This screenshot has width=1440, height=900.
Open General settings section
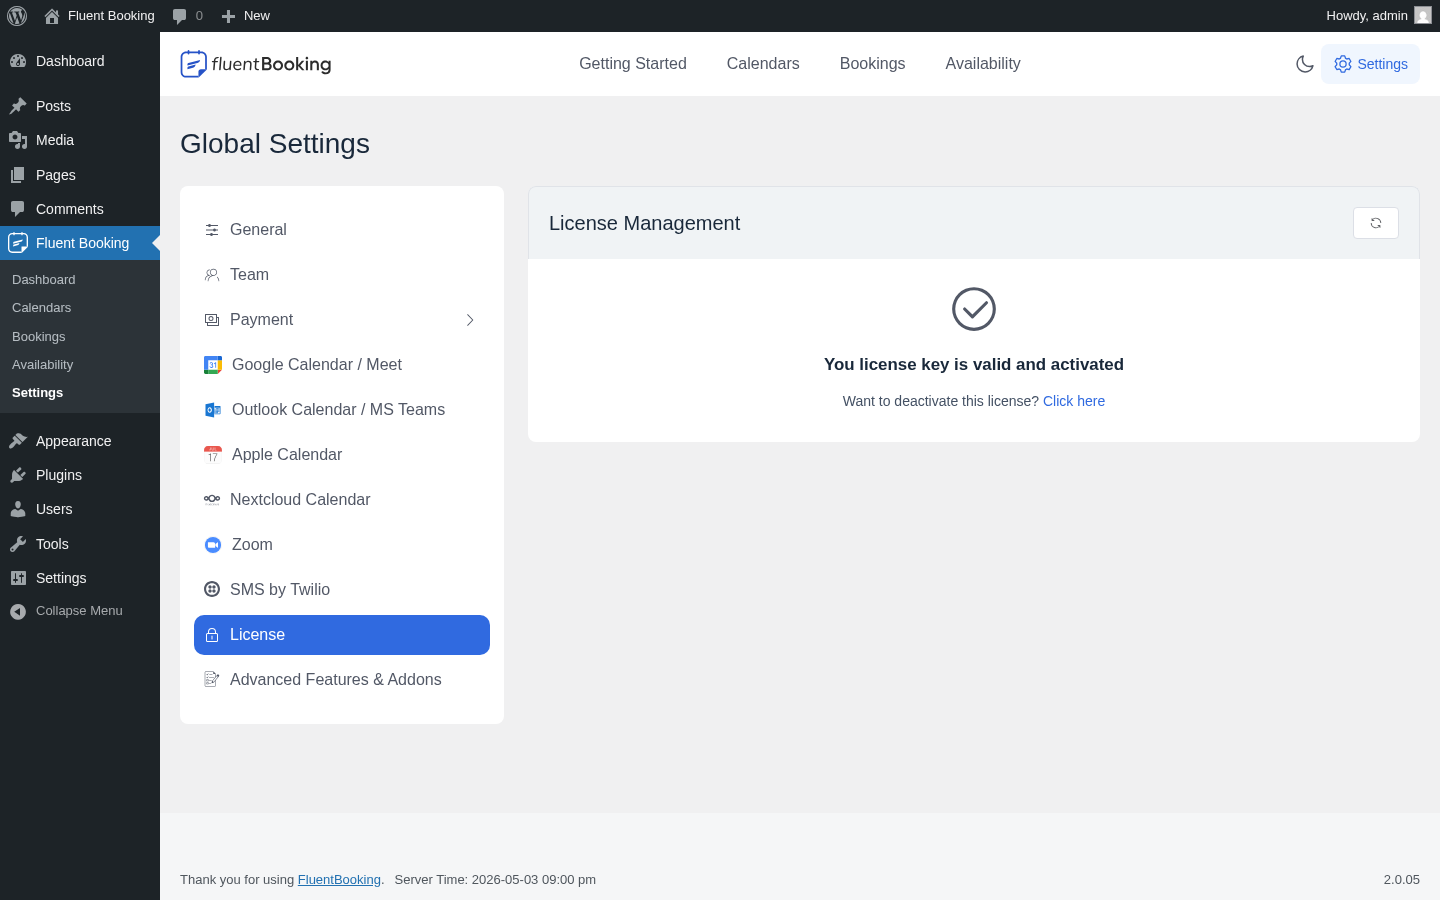coord(342,230)
